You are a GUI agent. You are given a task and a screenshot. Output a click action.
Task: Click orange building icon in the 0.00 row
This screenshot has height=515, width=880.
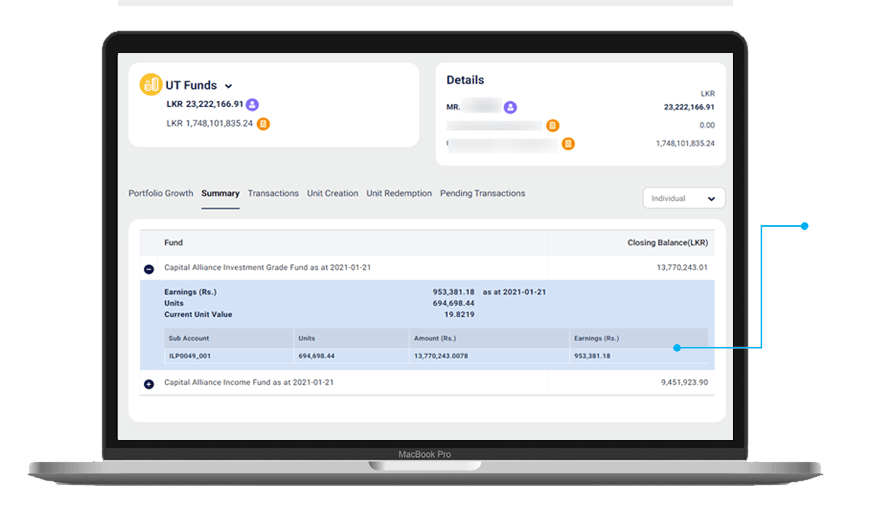coord(553,125)
